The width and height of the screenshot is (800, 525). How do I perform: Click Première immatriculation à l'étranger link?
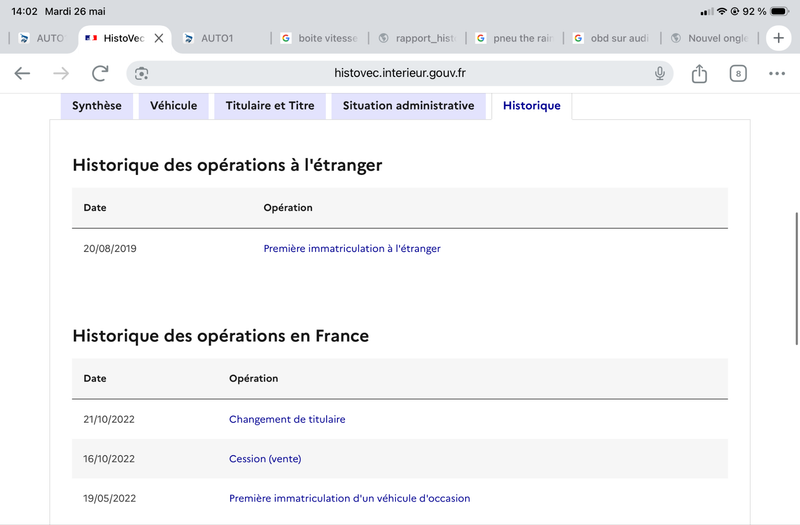[352, 248]
